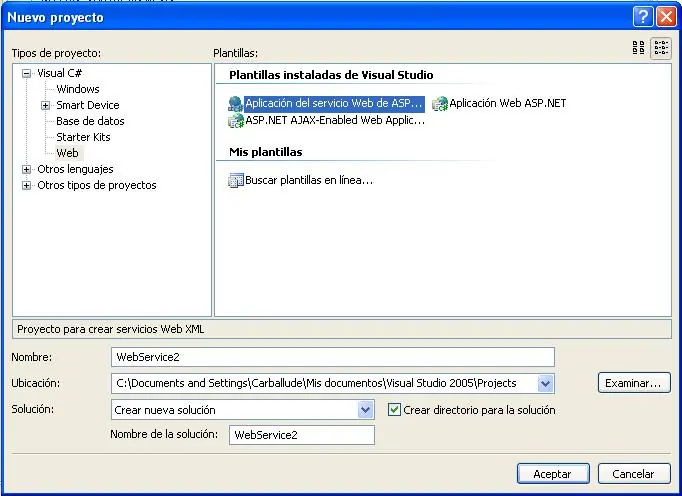Select ASP.NET AJAX-Enabled Web Applic template label
The width and height of the screenshot is (682, 496).
[x=335, y=121]
